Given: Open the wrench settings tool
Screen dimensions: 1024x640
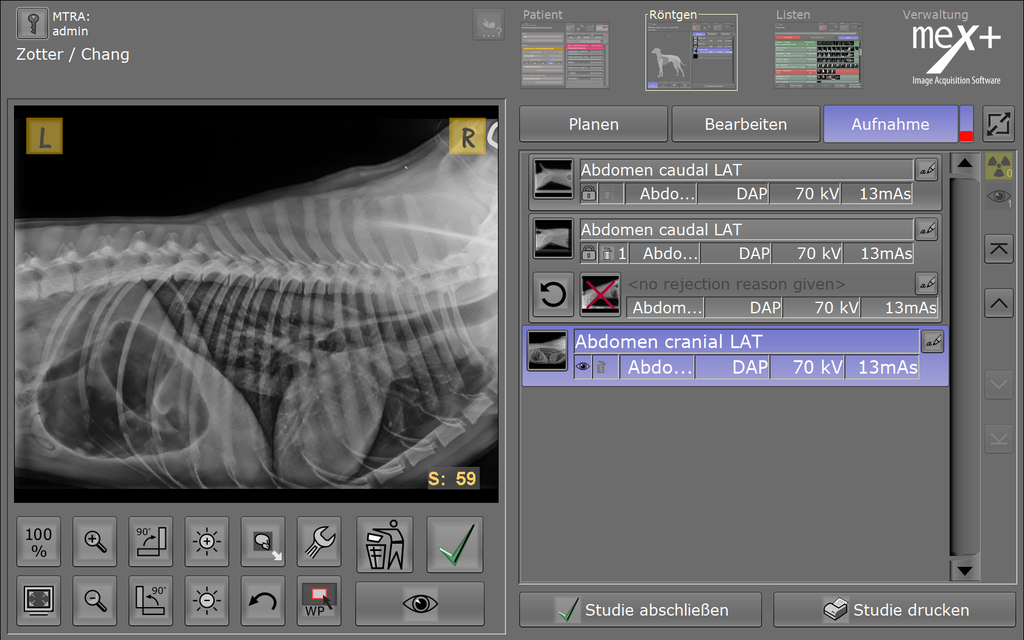Looking at the screenshot, I should [319, 543].
